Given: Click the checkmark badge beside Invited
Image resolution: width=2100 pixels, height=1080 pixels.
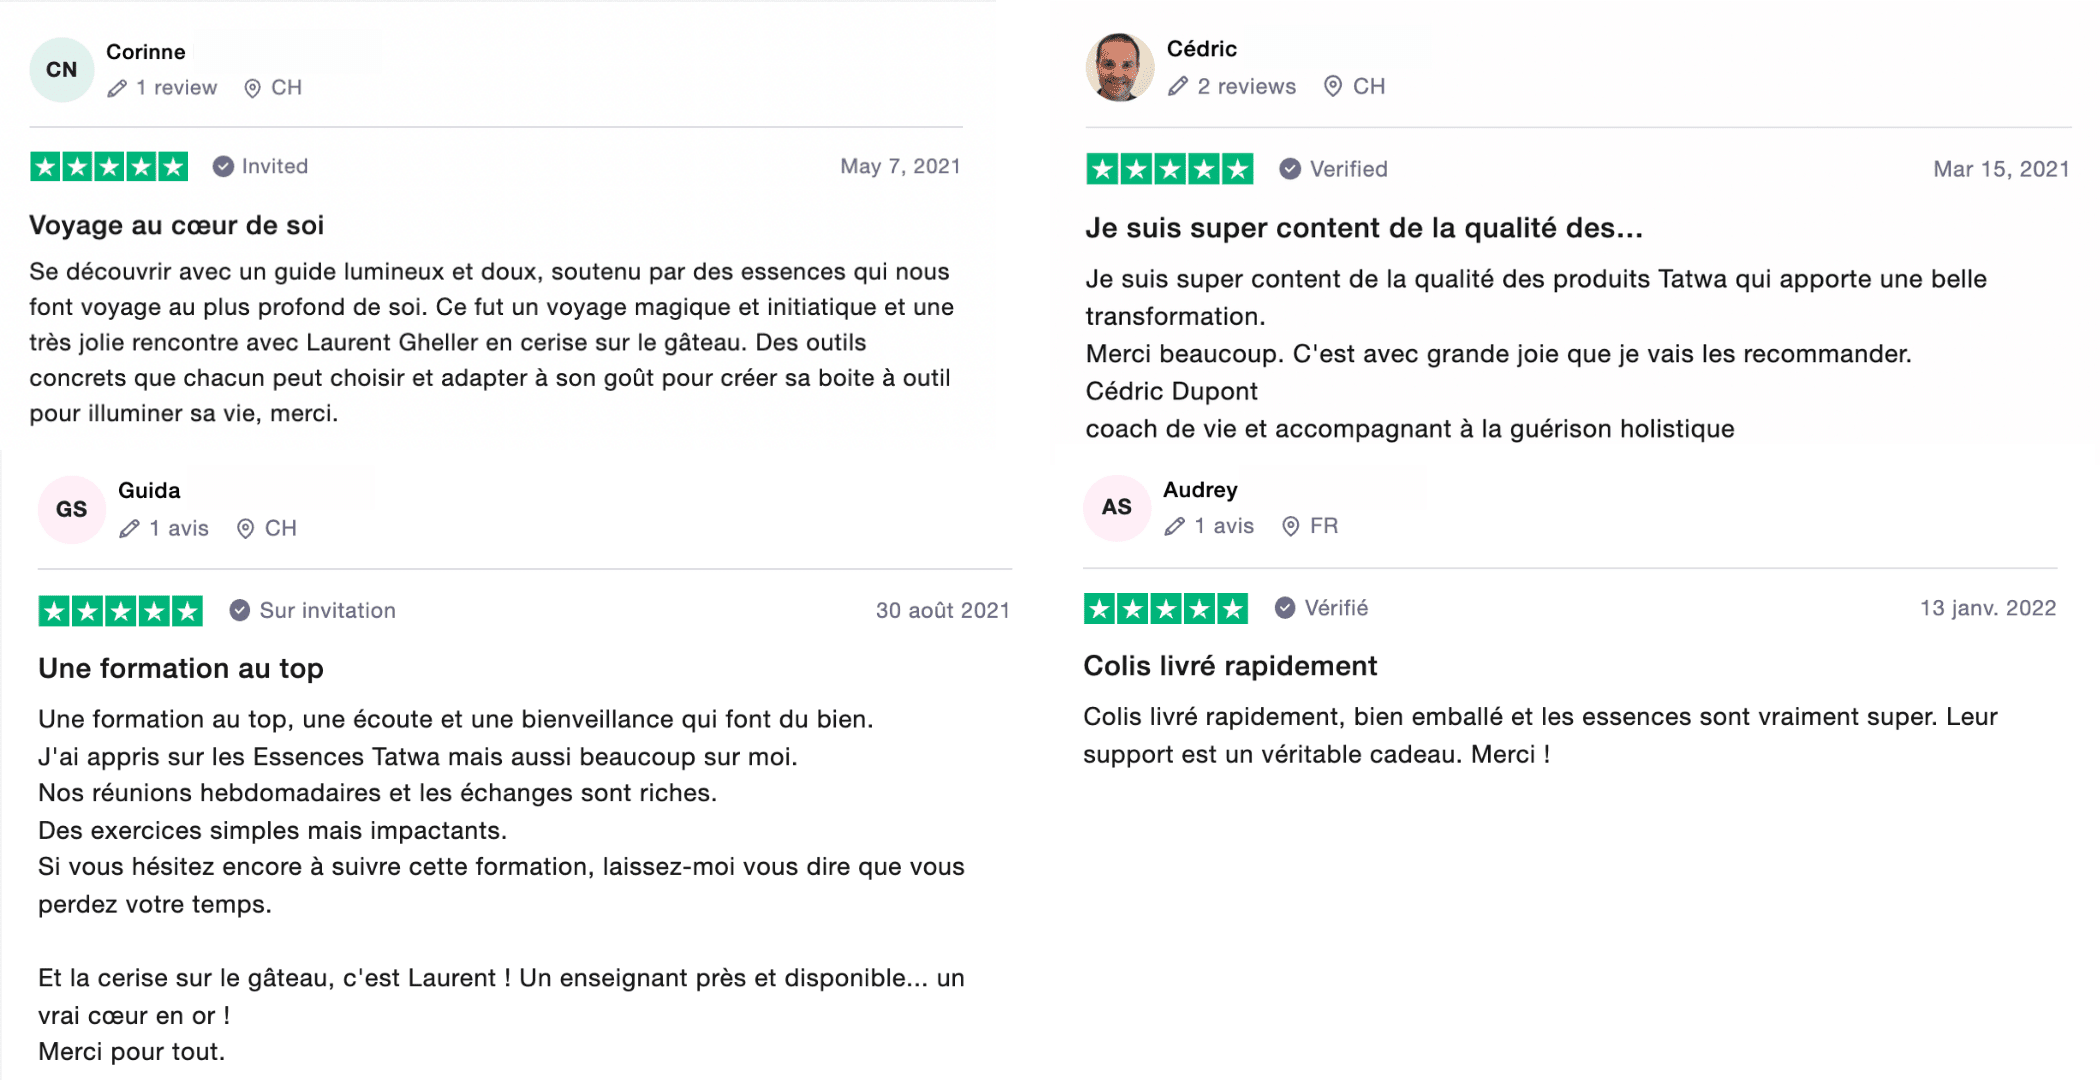Looking at the screenshot, I should pyautogui.click(x=223, y=167).
